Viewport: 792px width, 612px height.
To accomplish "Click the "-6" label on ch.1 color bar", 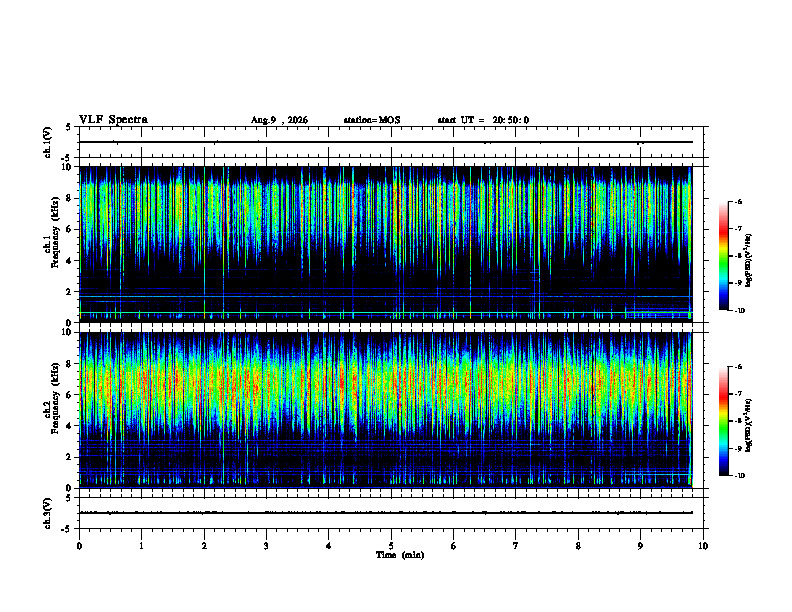I will pyautogui.click(x=738, y=201).
